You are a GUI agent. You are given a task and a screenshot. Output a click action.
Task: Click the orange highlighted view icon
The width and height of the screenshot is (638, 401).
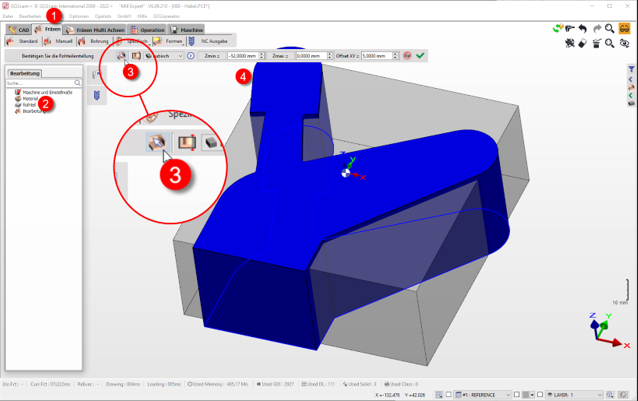pos(624,29)
